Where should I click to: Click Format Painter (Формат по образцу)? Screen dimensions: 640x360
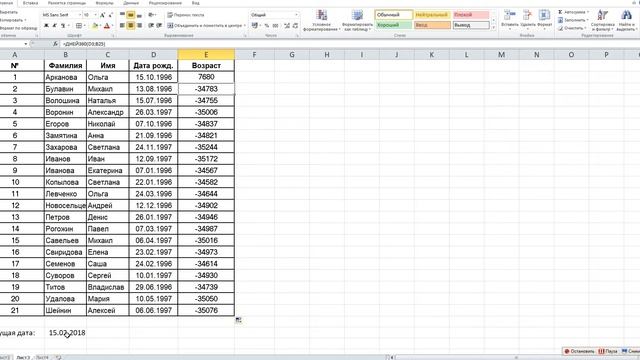(18, 28)
